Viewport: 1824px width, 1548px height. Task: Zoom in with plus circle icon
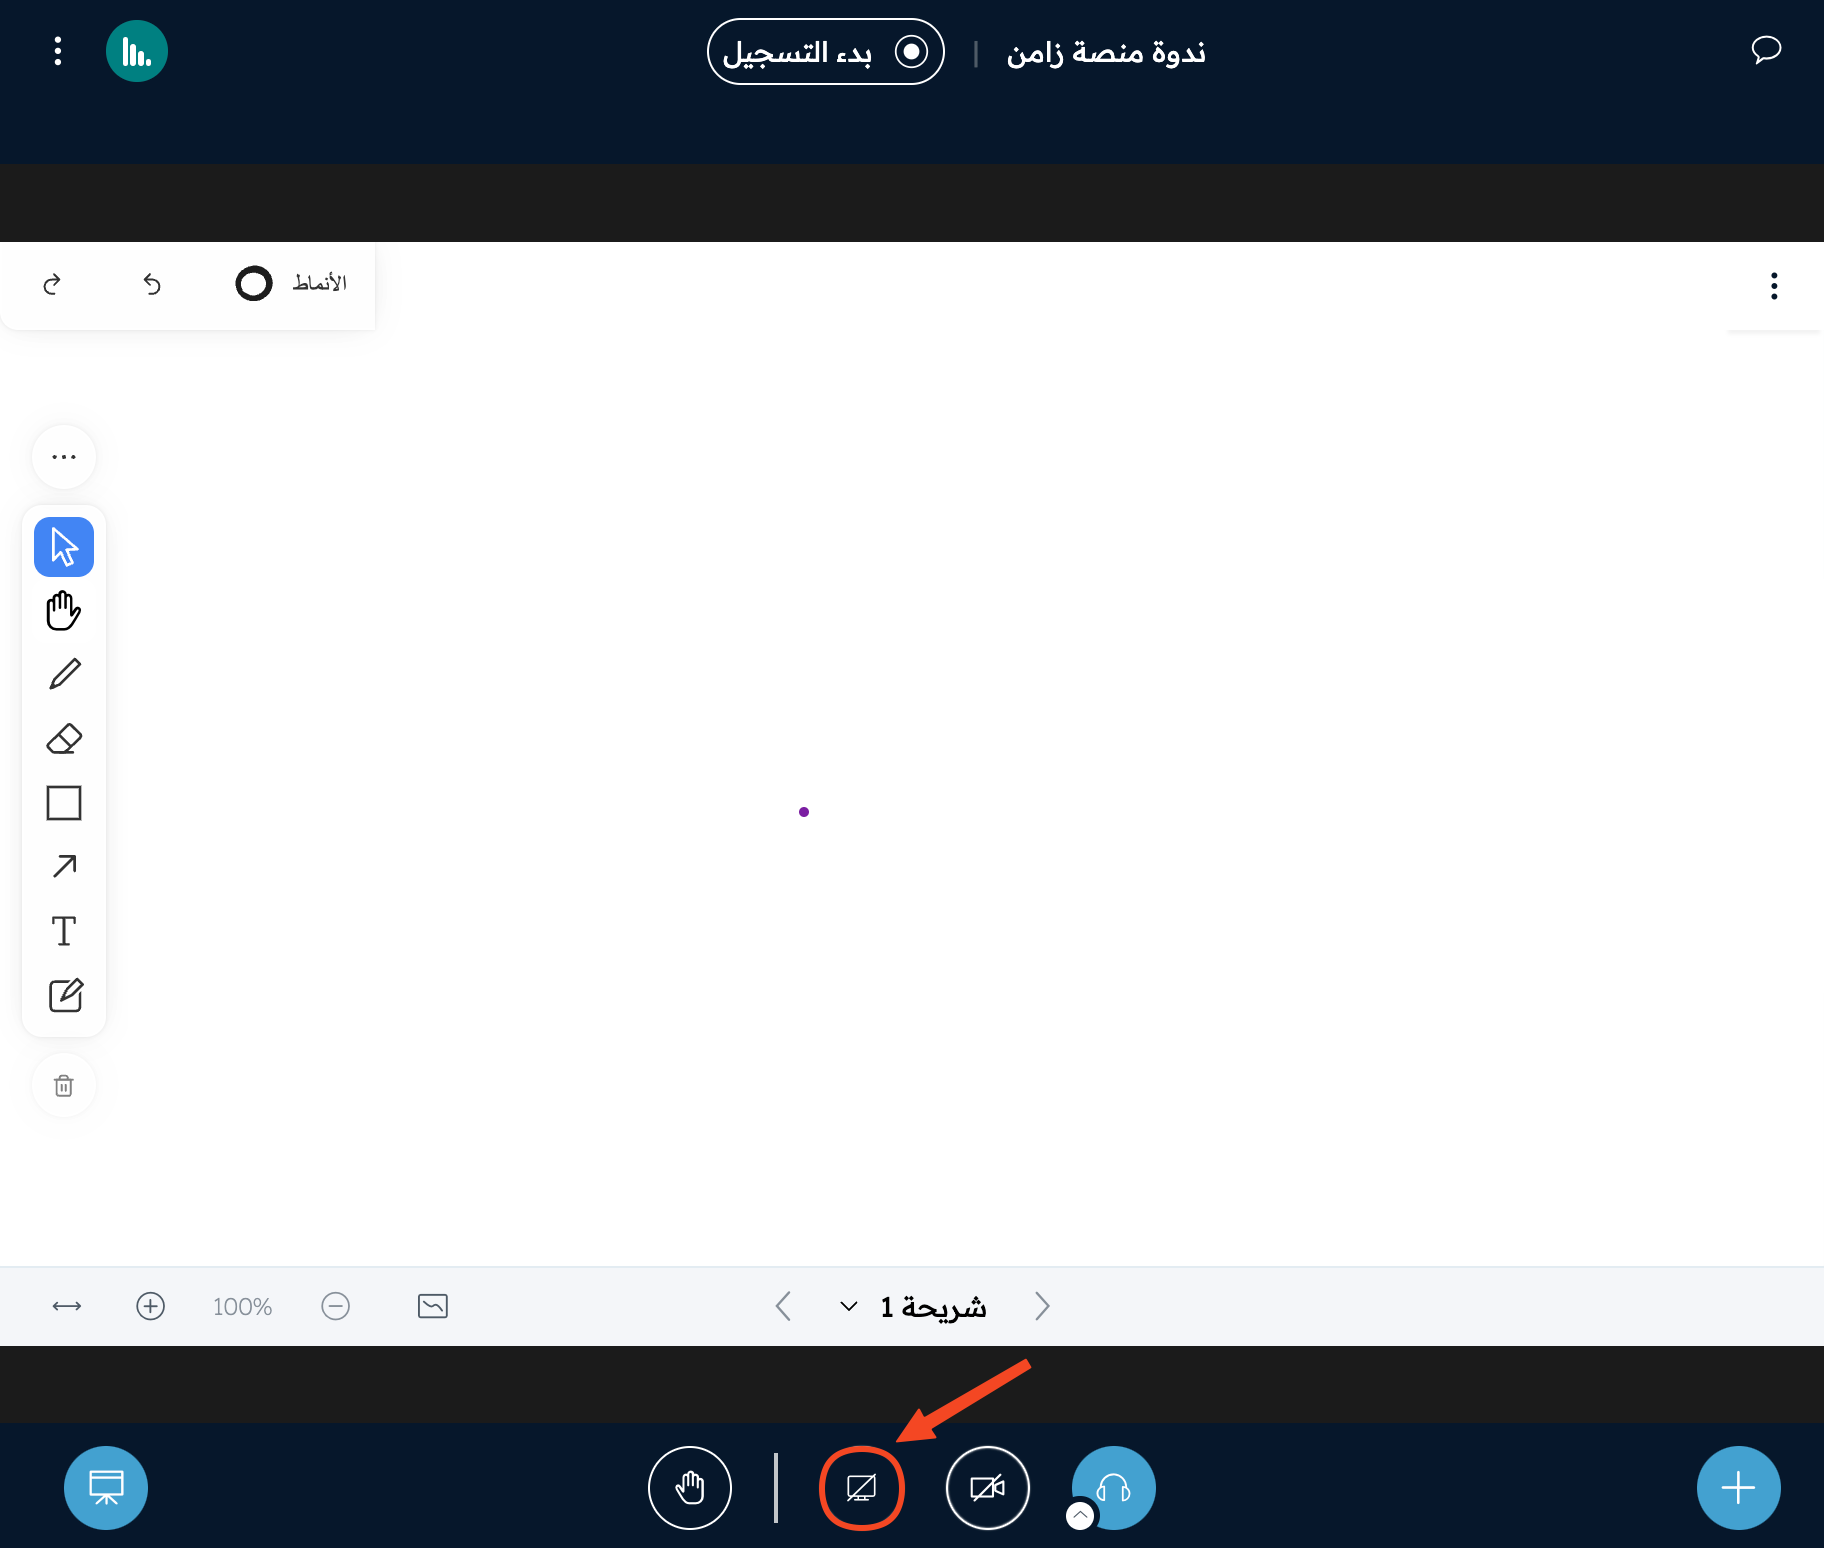pyautogui.click(x=150, y=1306)
